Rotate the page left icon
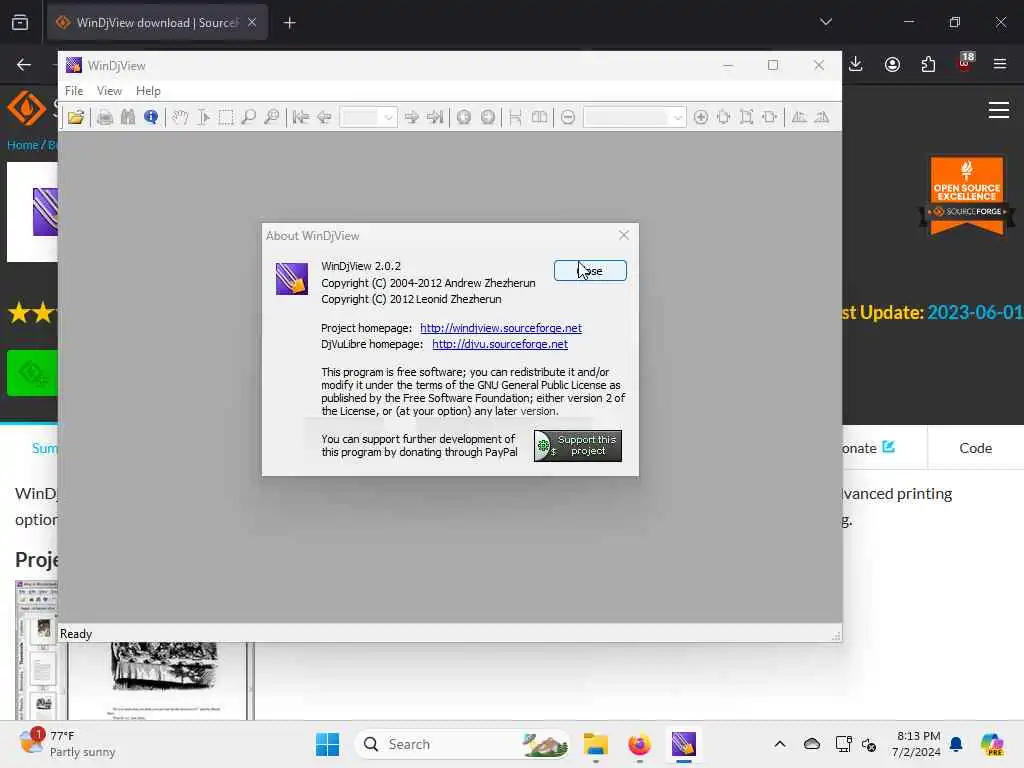This screenshot has width=1024, height=768. (799, 118)
